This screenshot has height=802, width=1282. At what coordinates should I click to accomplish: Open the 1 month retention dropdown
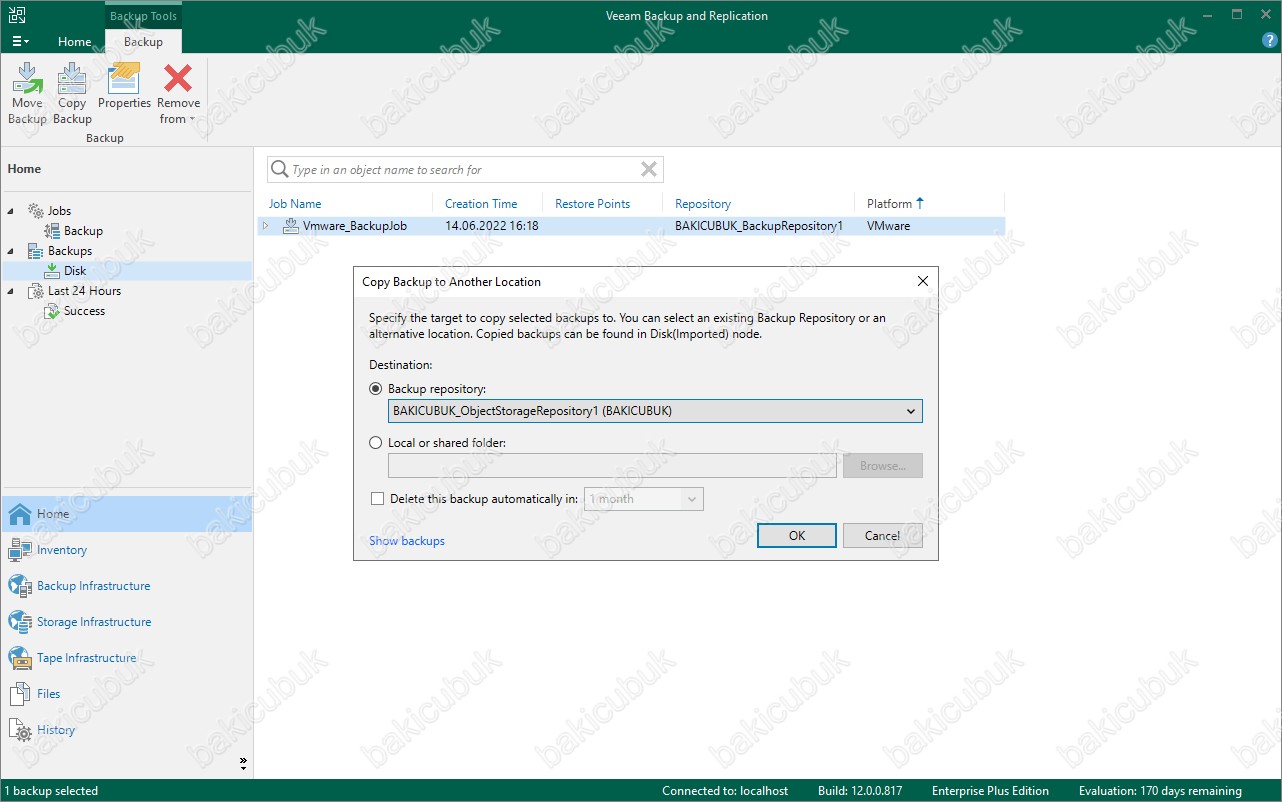click(644, 499)
